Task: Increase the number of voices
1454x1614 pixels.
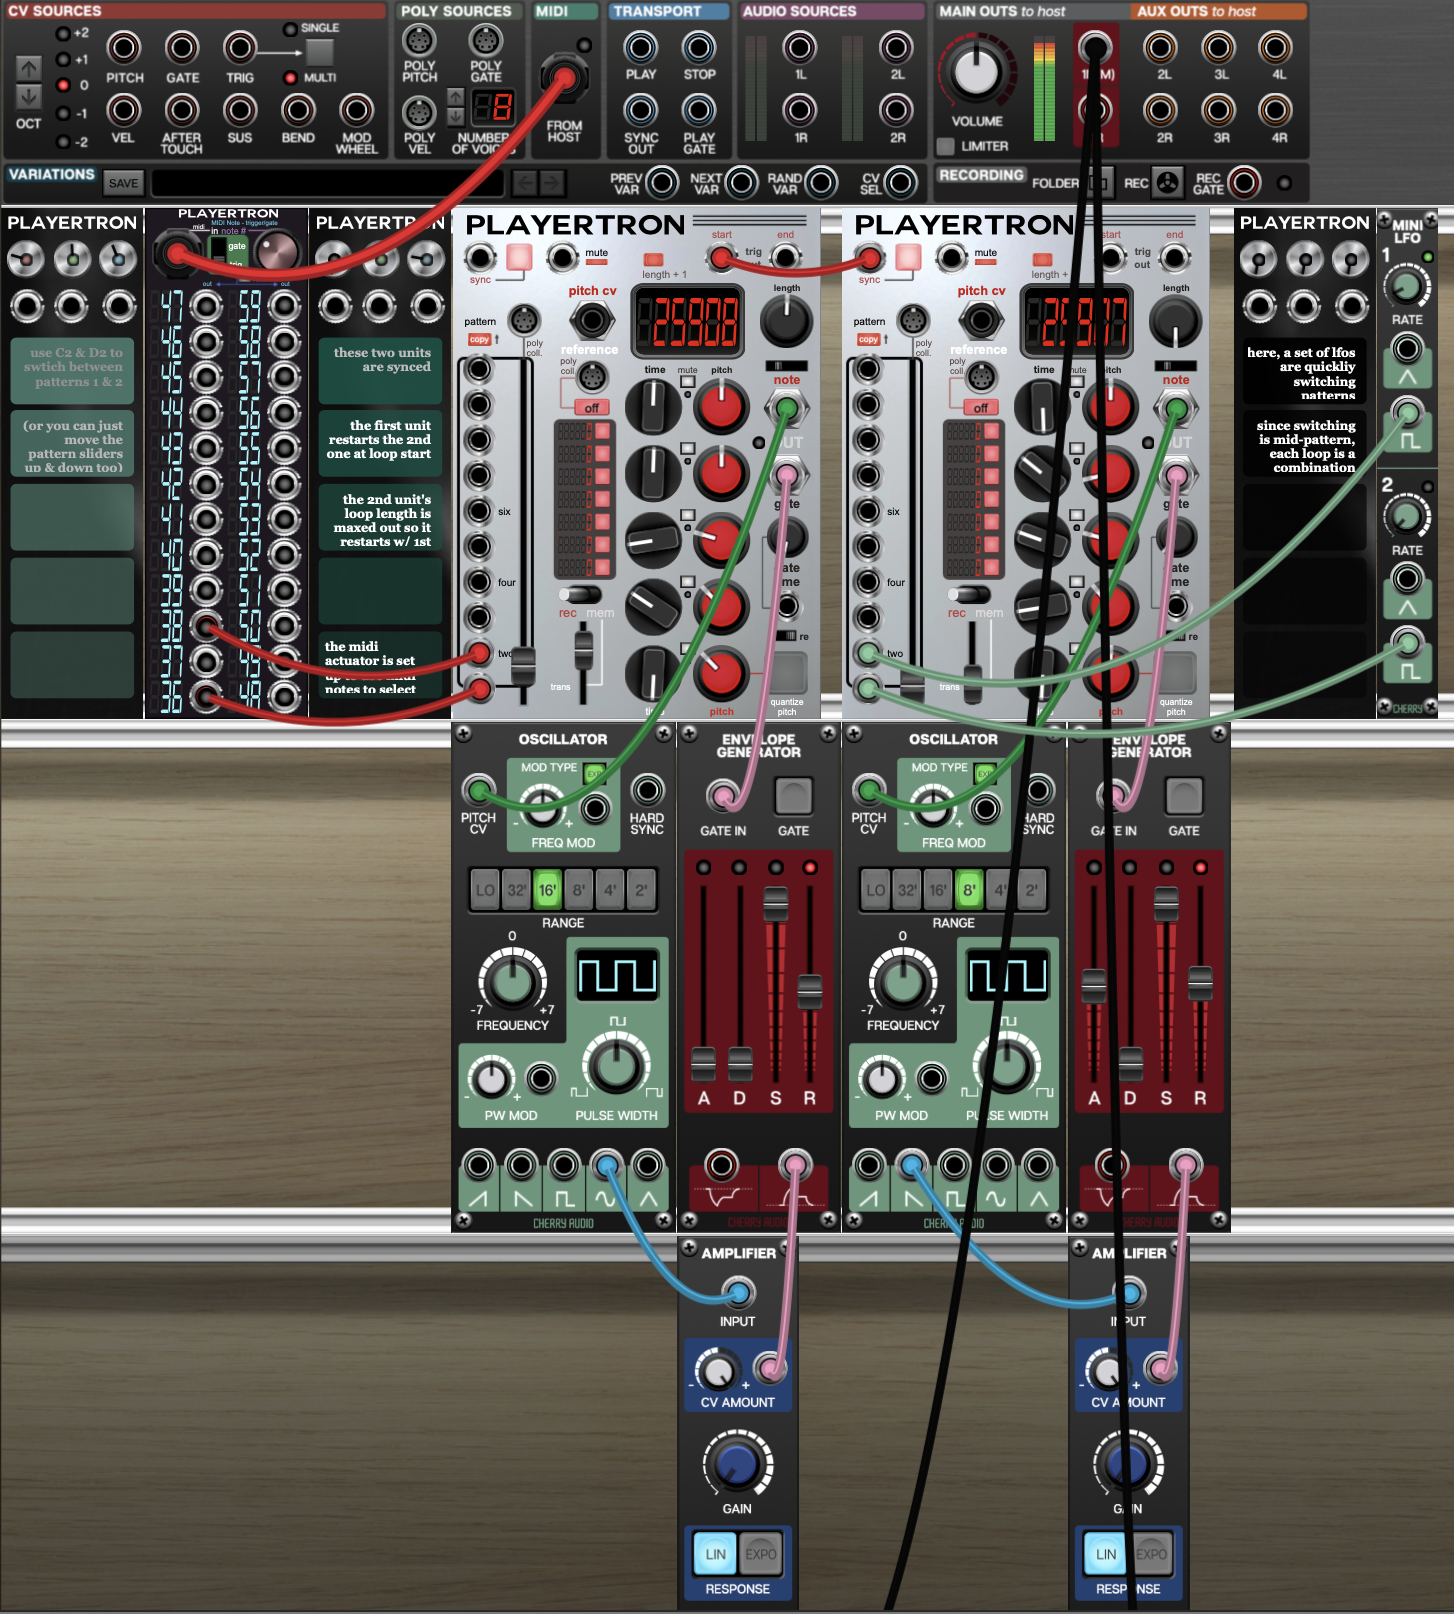Action: (456, 97)
